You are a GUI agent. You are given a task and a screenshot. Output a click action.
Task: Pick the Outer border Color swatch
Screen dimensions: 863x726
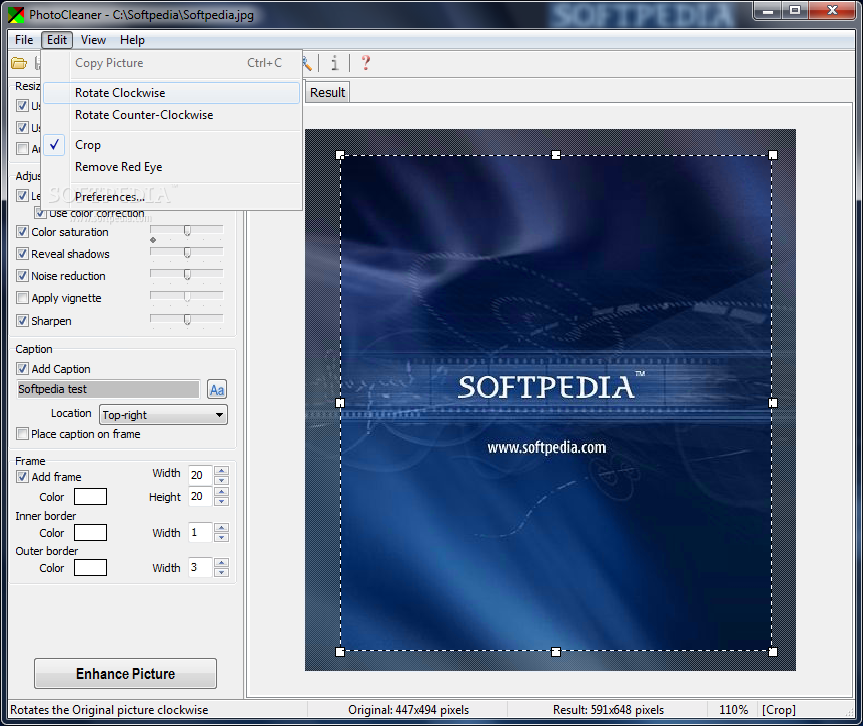click(x=90, y=567)
